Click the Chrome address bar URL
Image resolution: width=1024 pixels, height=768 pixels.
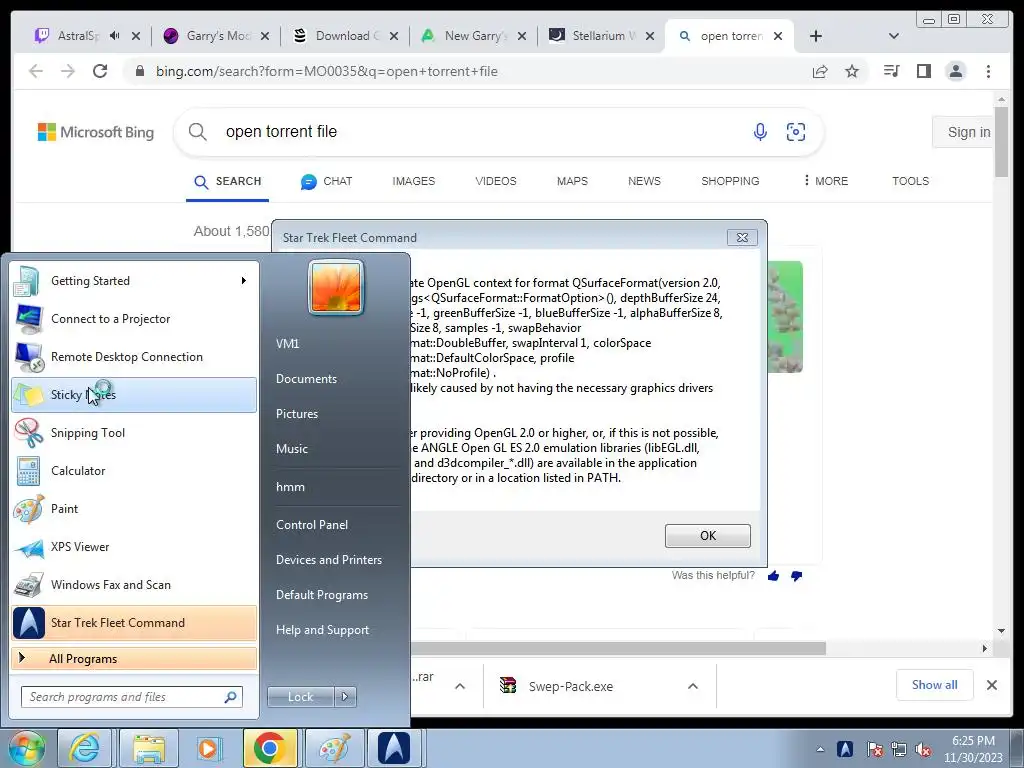(x=327, y=71)
